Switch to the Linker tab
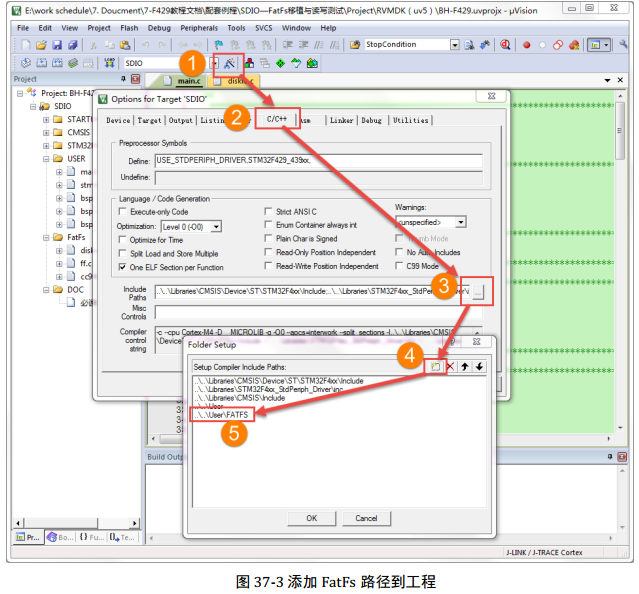Viewport: 639px width, 594px height. [x=342, y=120]
